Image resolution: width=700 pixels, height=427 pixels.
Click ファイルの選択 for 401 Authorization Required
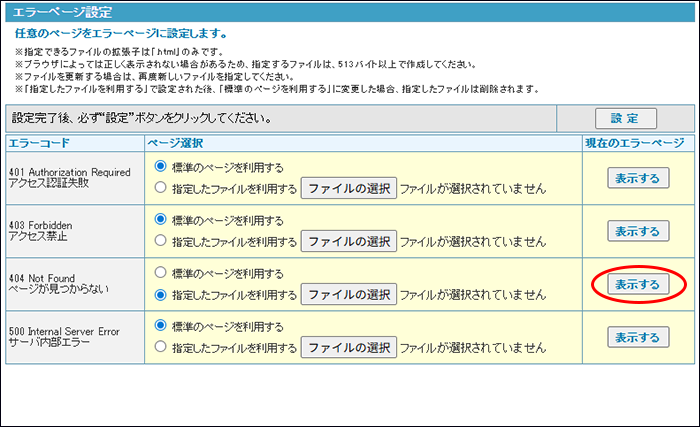pos(349,188)
